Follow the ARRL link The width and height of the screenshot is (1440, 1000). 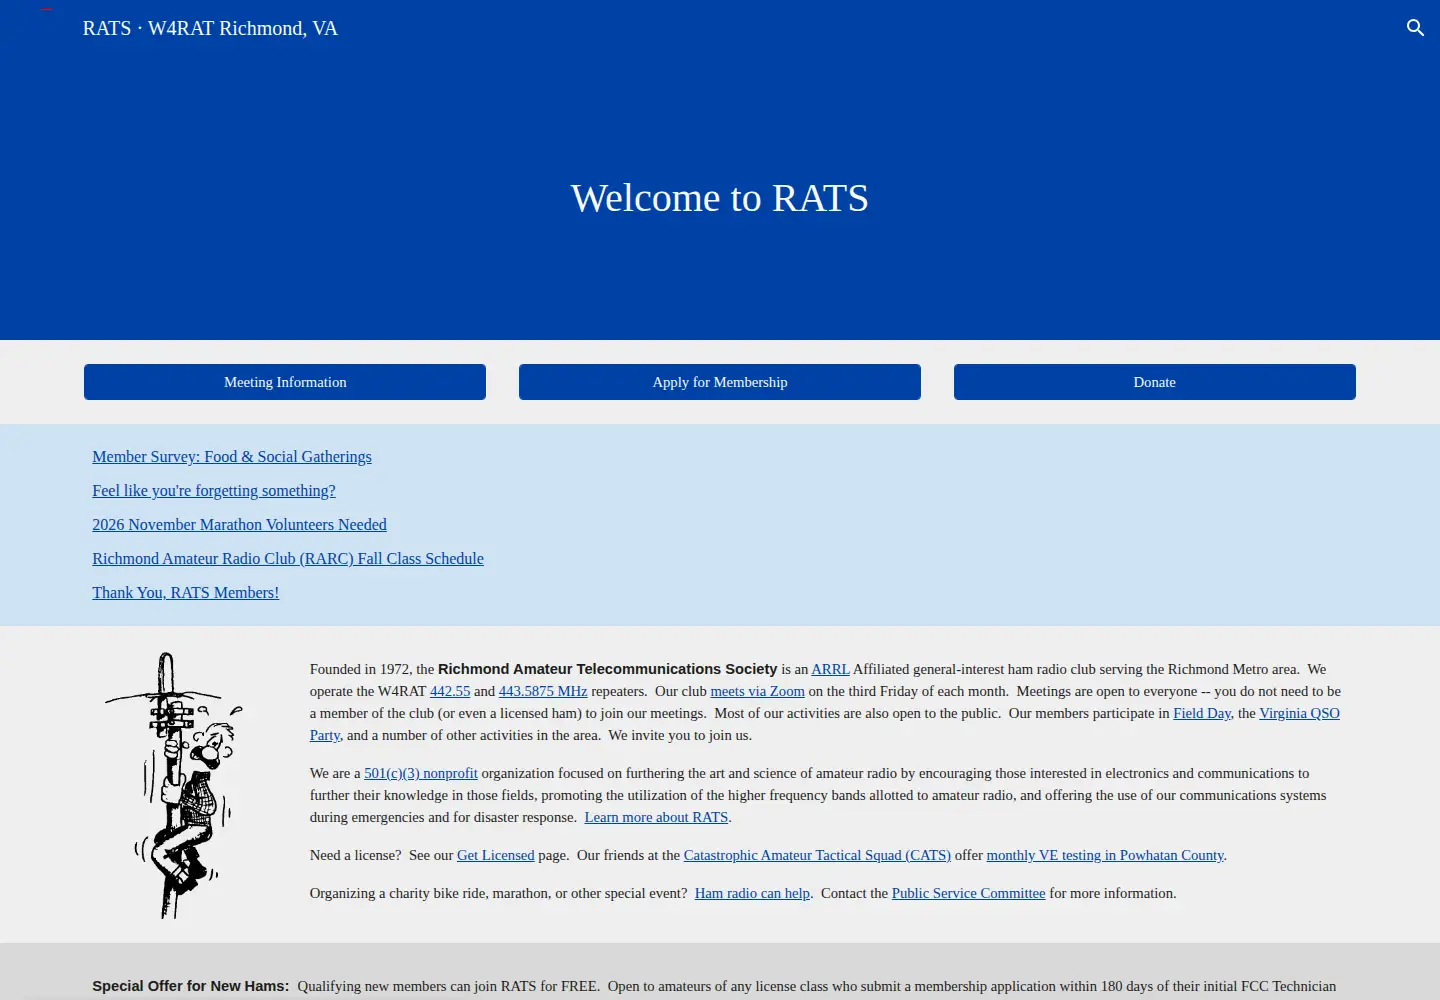(830, 669)
